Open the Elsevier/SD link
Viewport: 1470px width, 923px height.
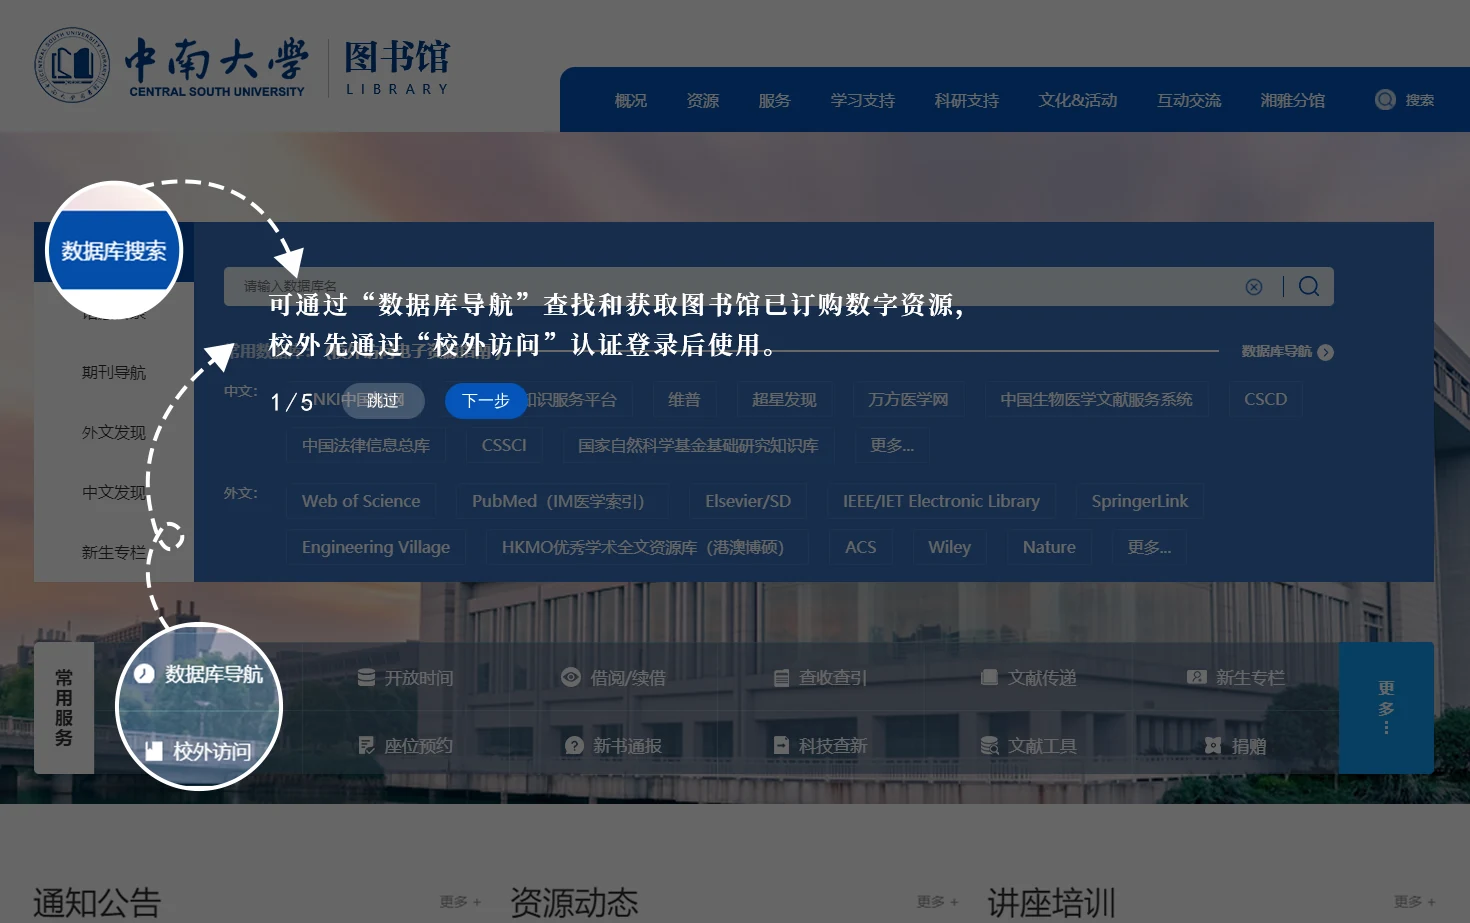748,501
